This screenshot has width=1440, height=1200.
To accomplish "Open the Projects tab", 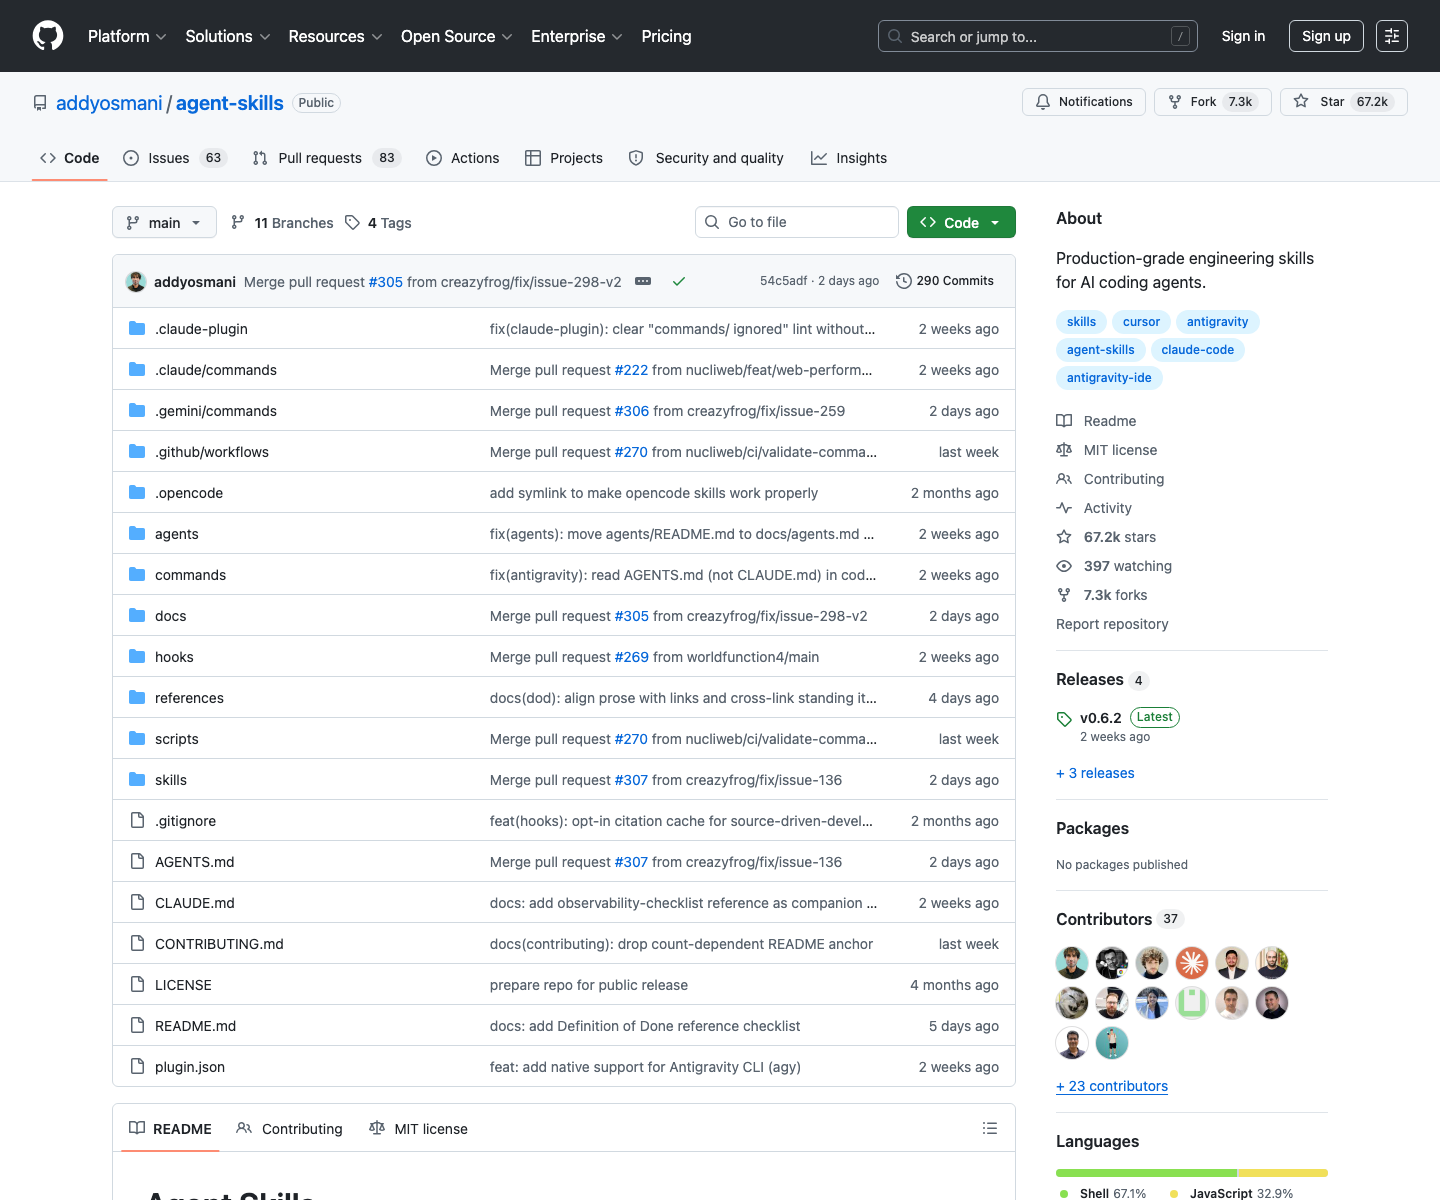I will pos(564,158).
